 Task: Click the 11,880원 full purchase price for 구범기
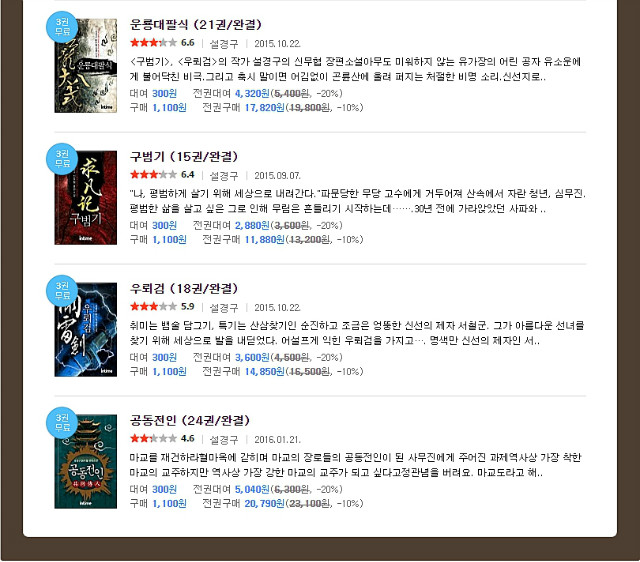pos(264,240)
